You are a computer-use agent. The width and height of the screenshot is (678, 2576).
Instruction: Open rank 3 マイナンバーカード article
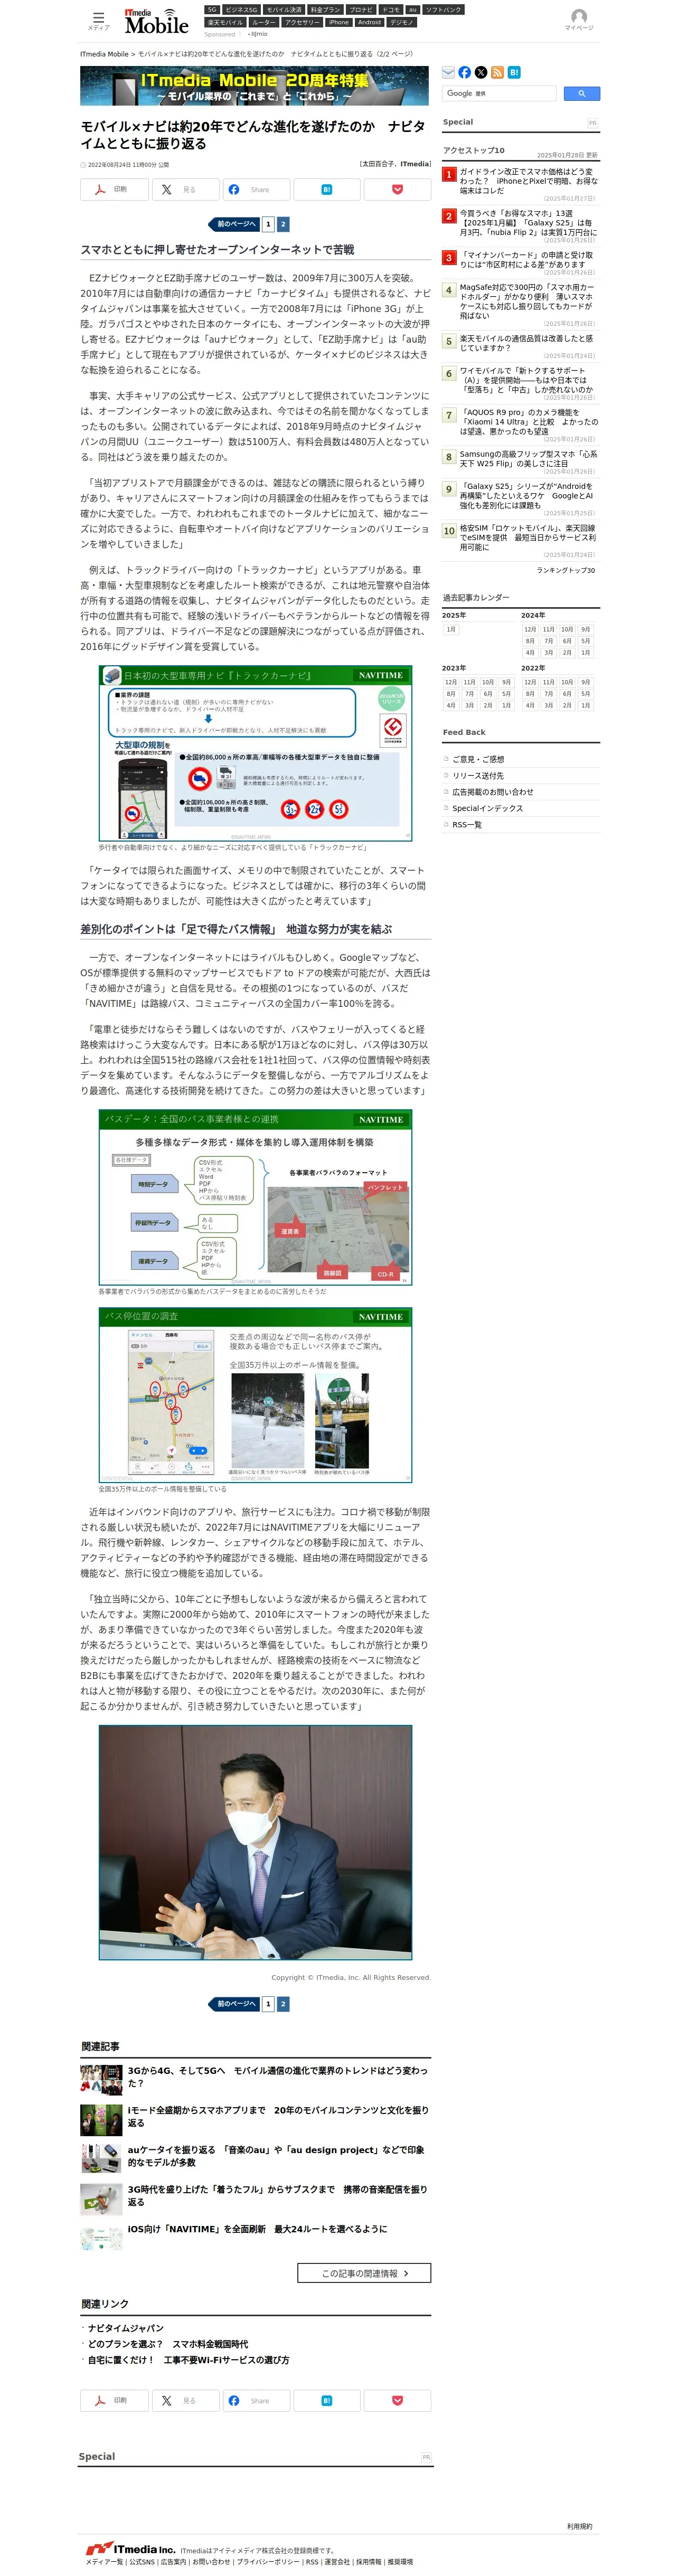(527, 260)
